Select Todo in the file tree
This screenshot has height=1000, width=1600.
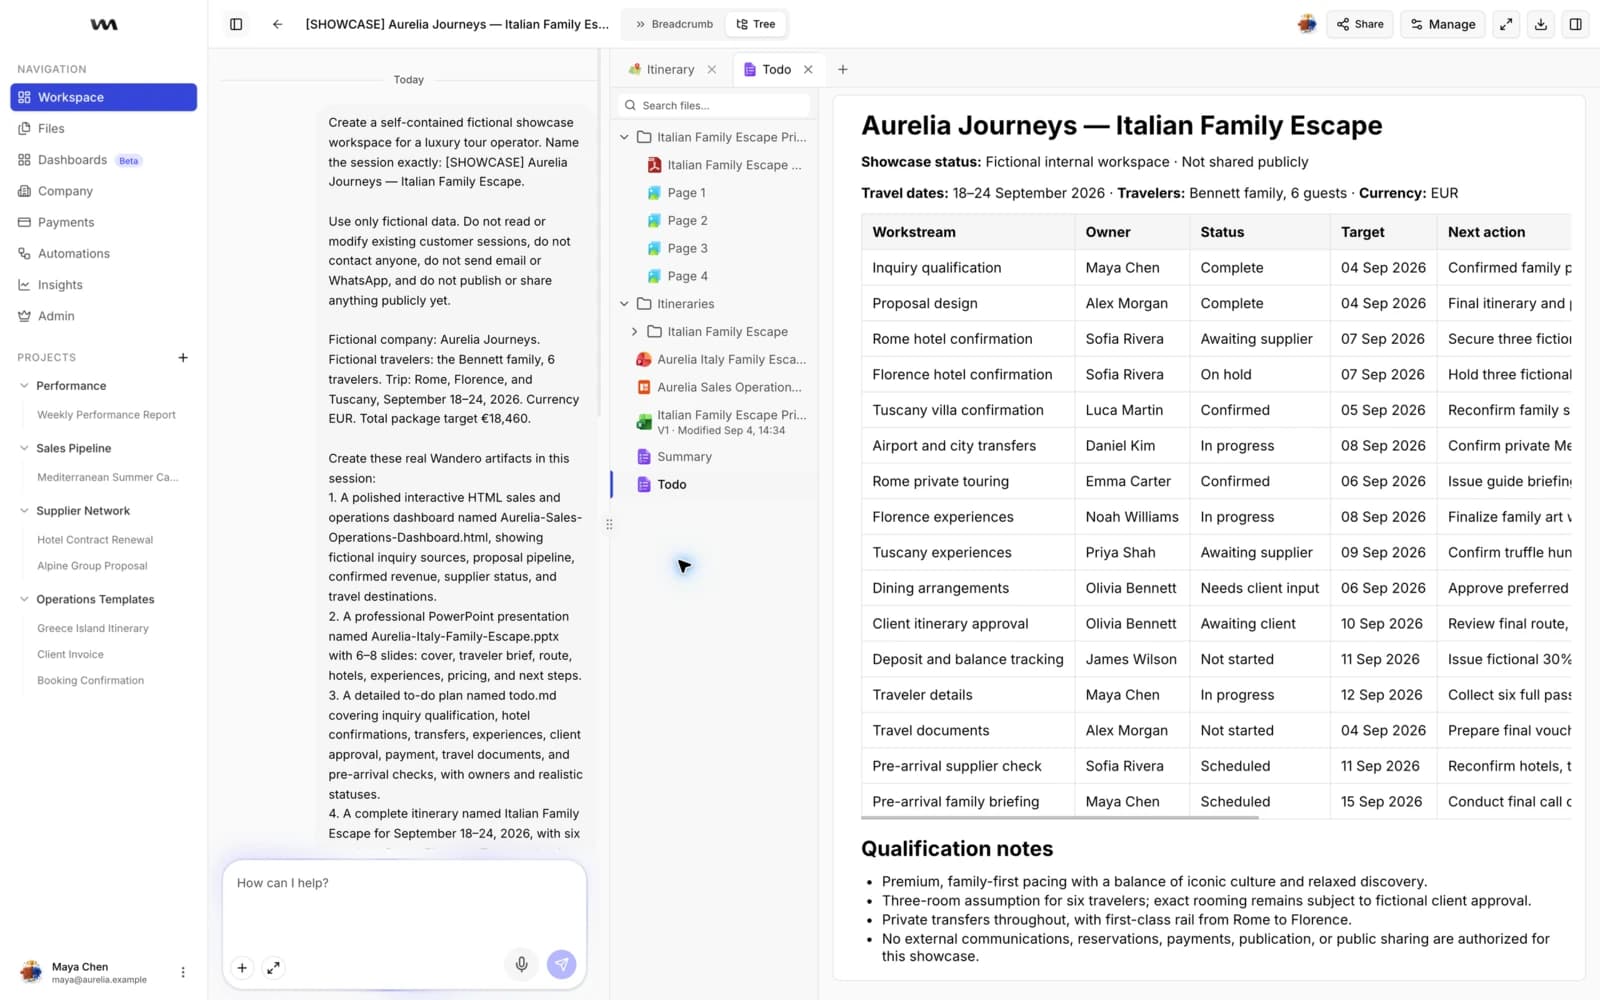click(663, 485)
